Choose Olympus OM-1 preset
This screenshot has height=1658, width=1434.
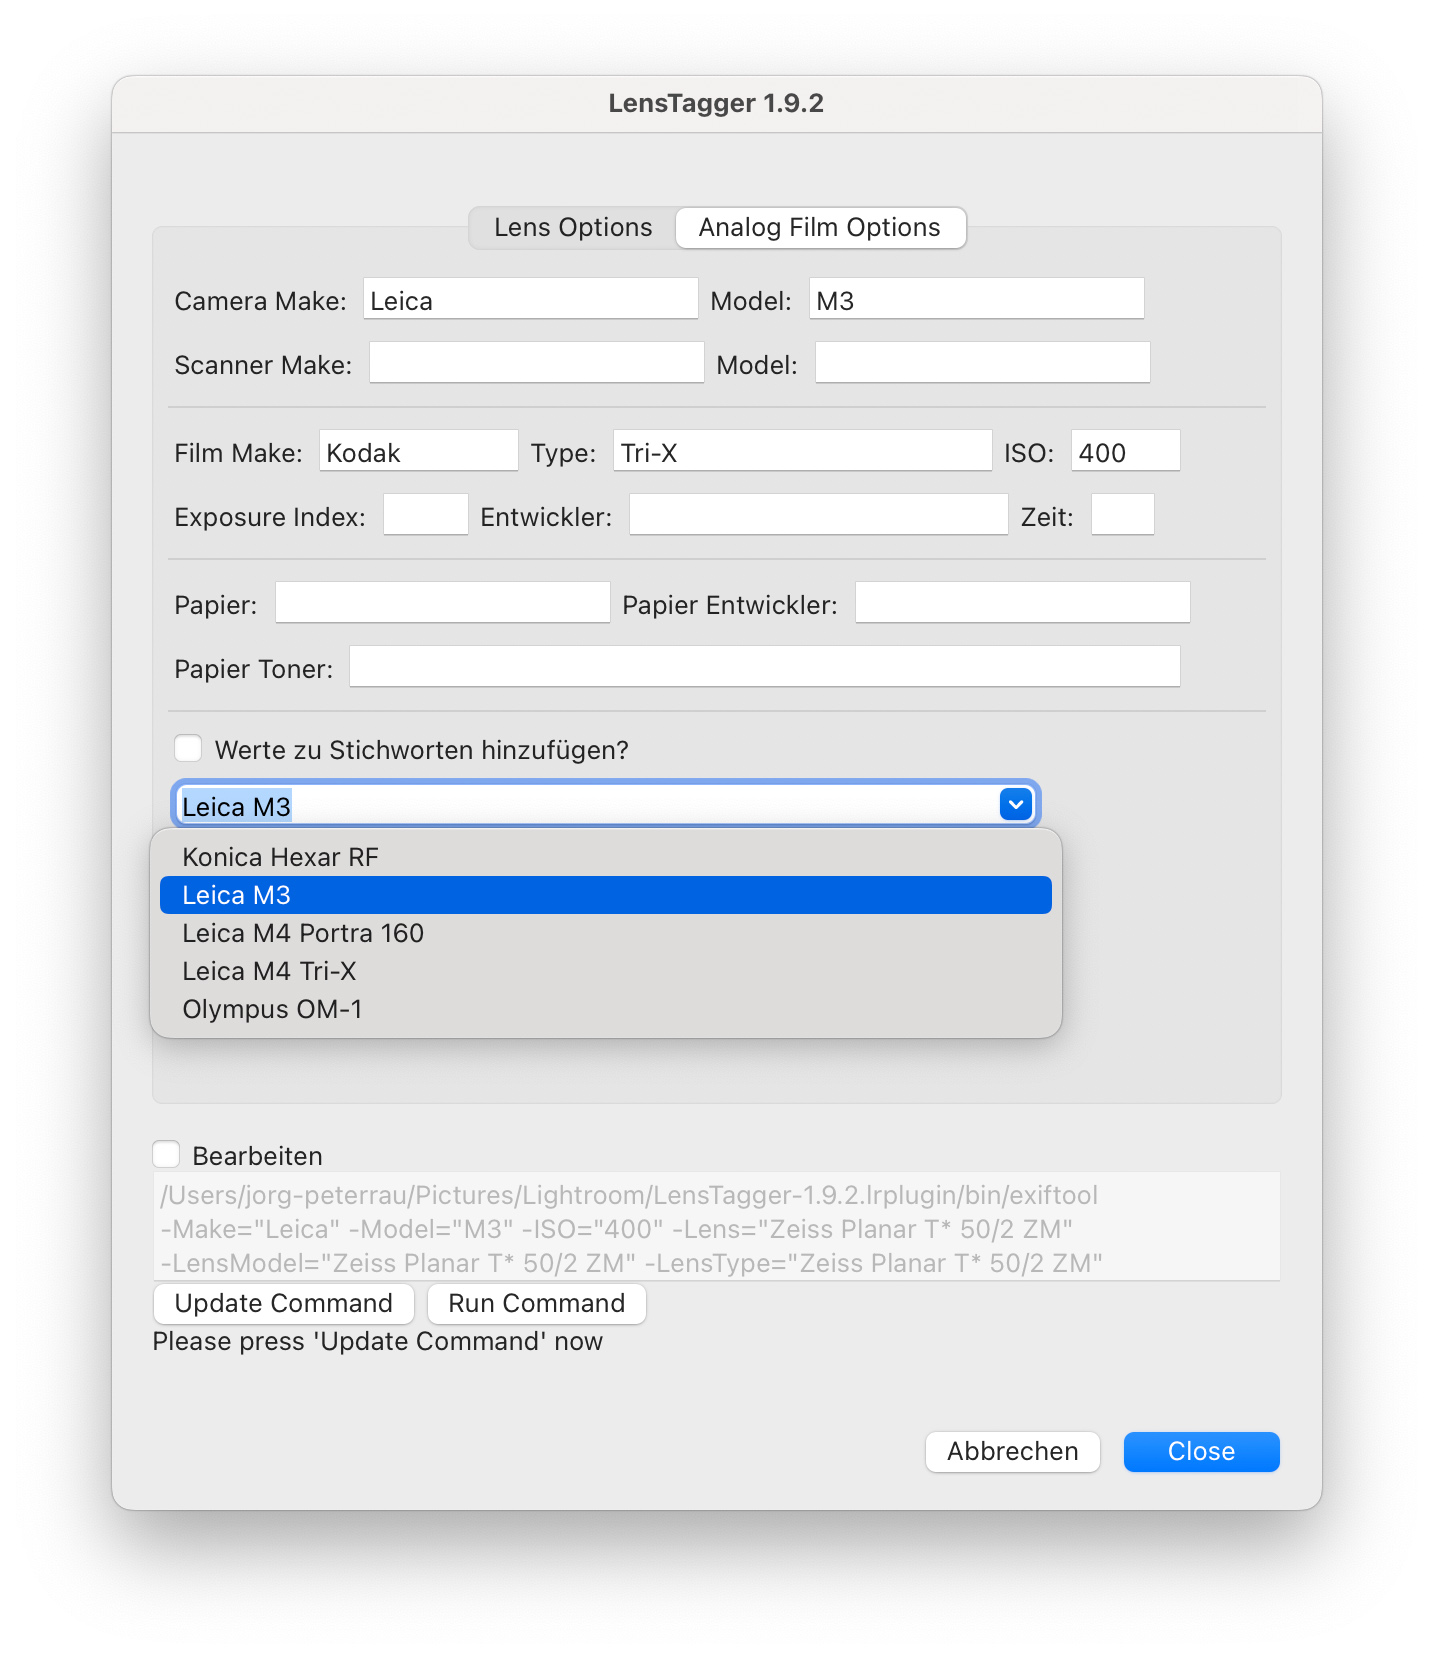(x=606, y=1009)
